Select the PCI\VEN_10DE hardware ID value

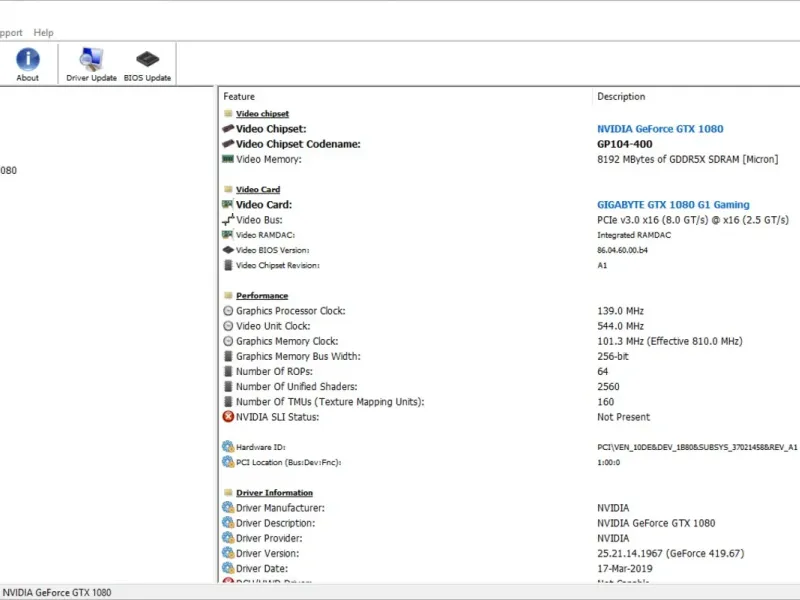pyautogui.click(x=697, y=447)
